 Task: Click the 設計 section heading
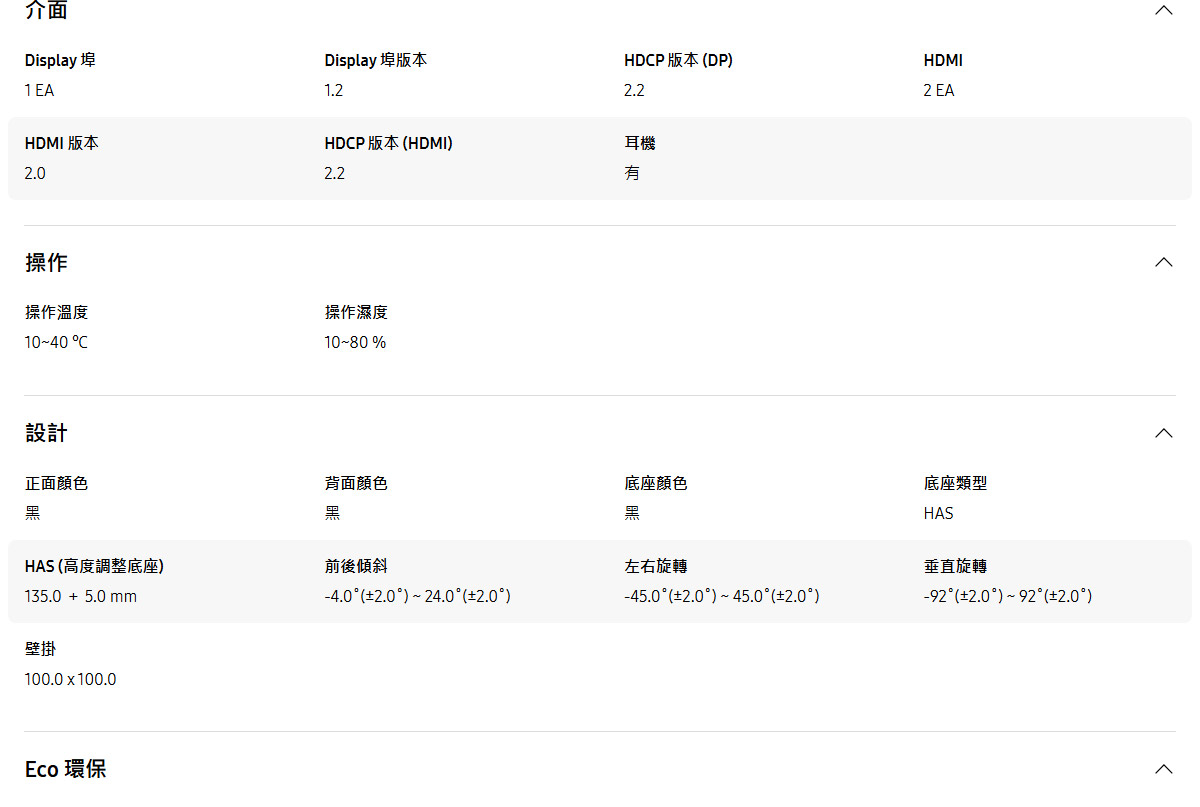[x=46, y=433]
